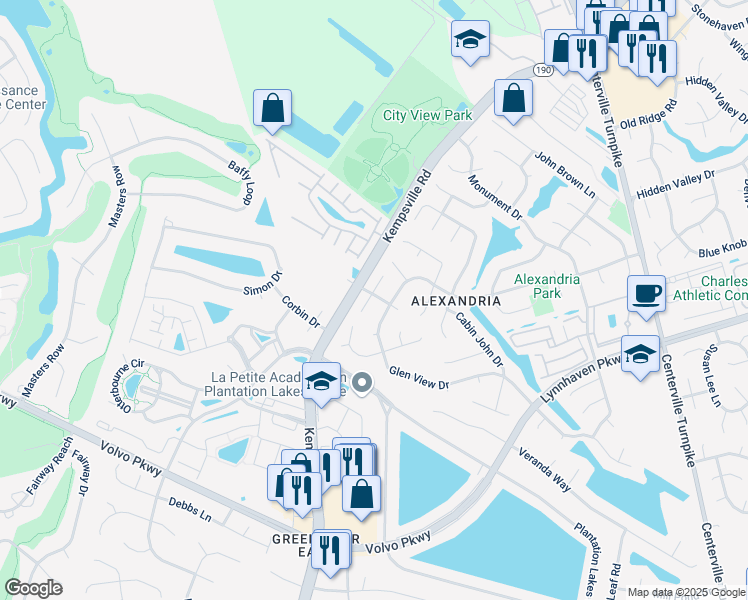748x600 pixels.
Task: Click the Map data ©2025 Google attribution
Action: click(x=687, y=592)
